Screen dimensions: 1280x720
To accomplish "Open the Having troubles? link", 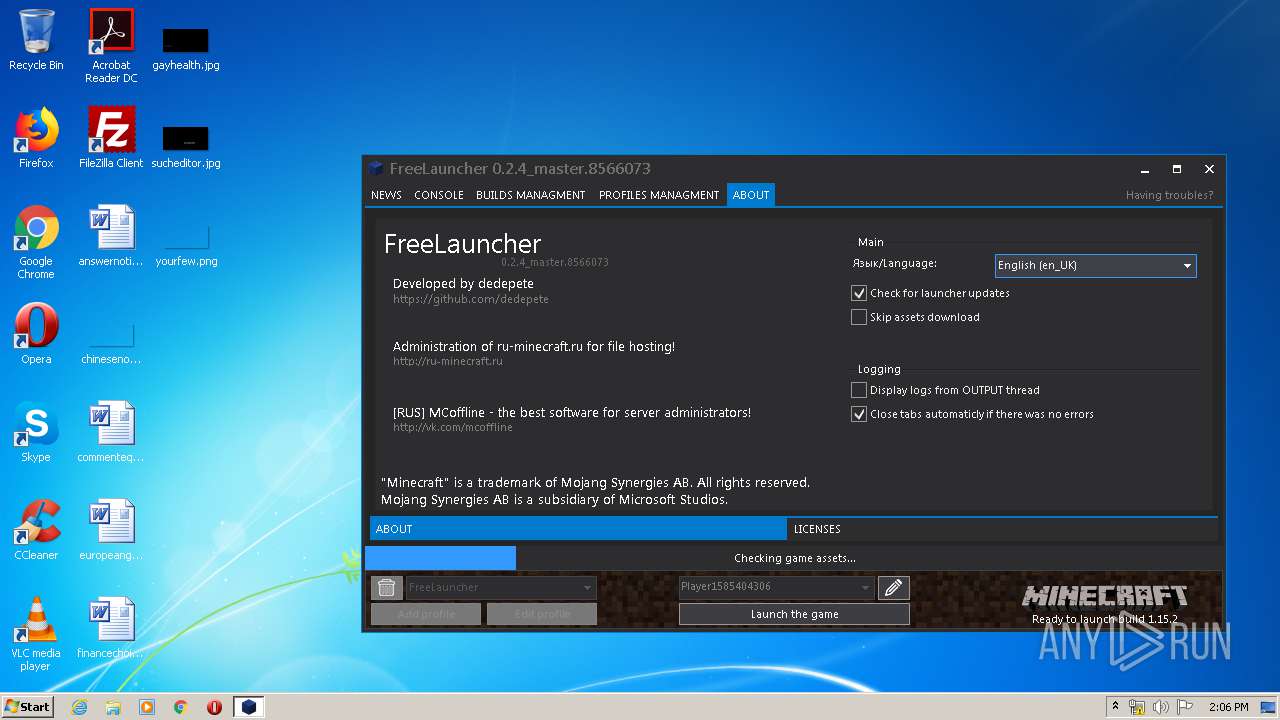I will tap(1169, 195).
